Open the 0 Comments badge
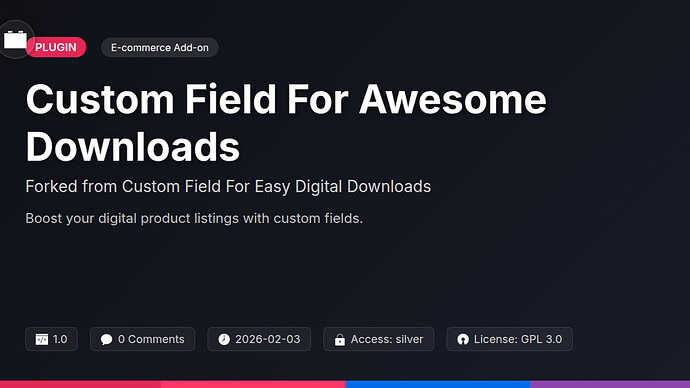The image size is (690, 388). coord(143,339)
